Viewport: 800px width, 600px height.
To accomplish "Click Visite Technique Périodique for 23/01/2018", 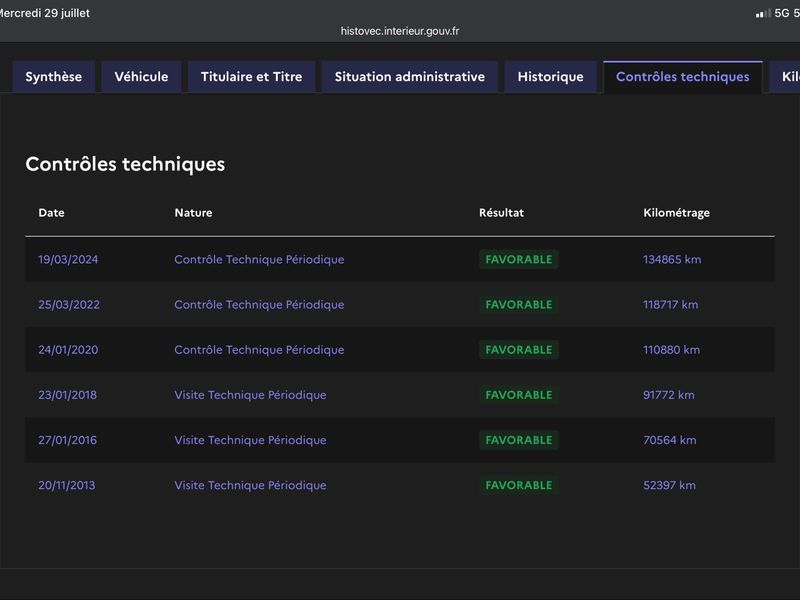I will [x=251, y=395].
